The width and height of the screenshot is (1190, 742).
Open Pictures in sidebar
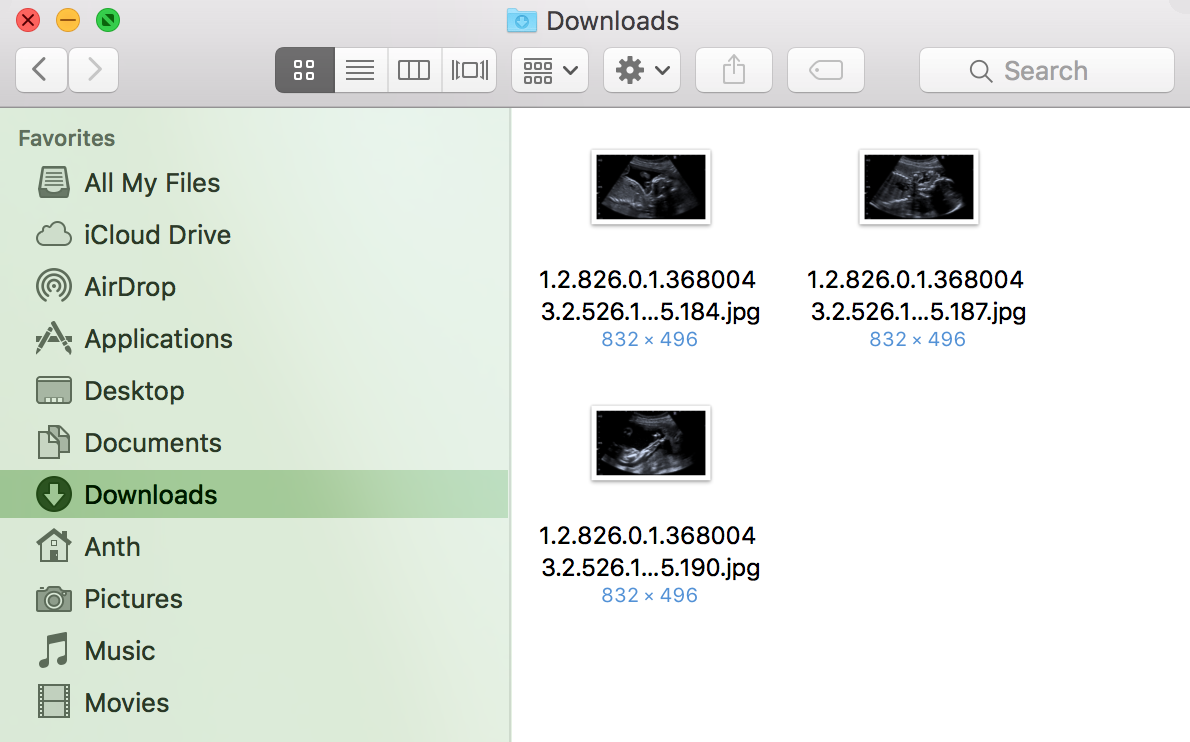[x=254, y=599]
